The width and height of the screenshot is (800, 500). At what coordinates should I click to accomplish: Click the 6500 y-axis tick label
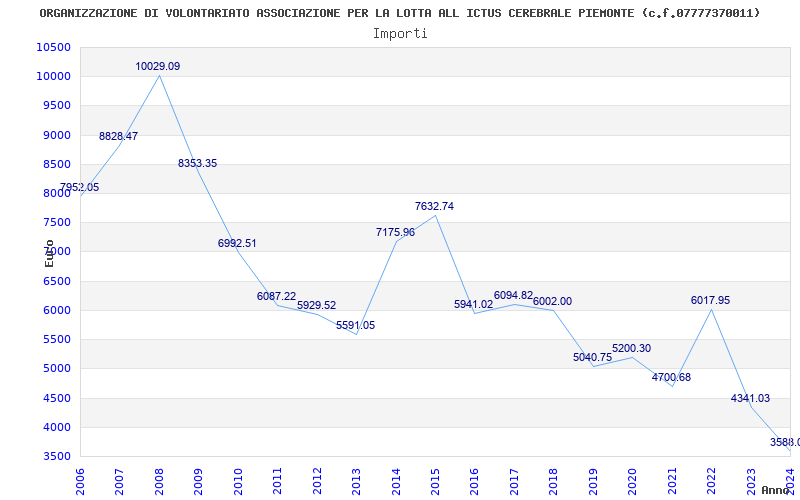(56, 281)
